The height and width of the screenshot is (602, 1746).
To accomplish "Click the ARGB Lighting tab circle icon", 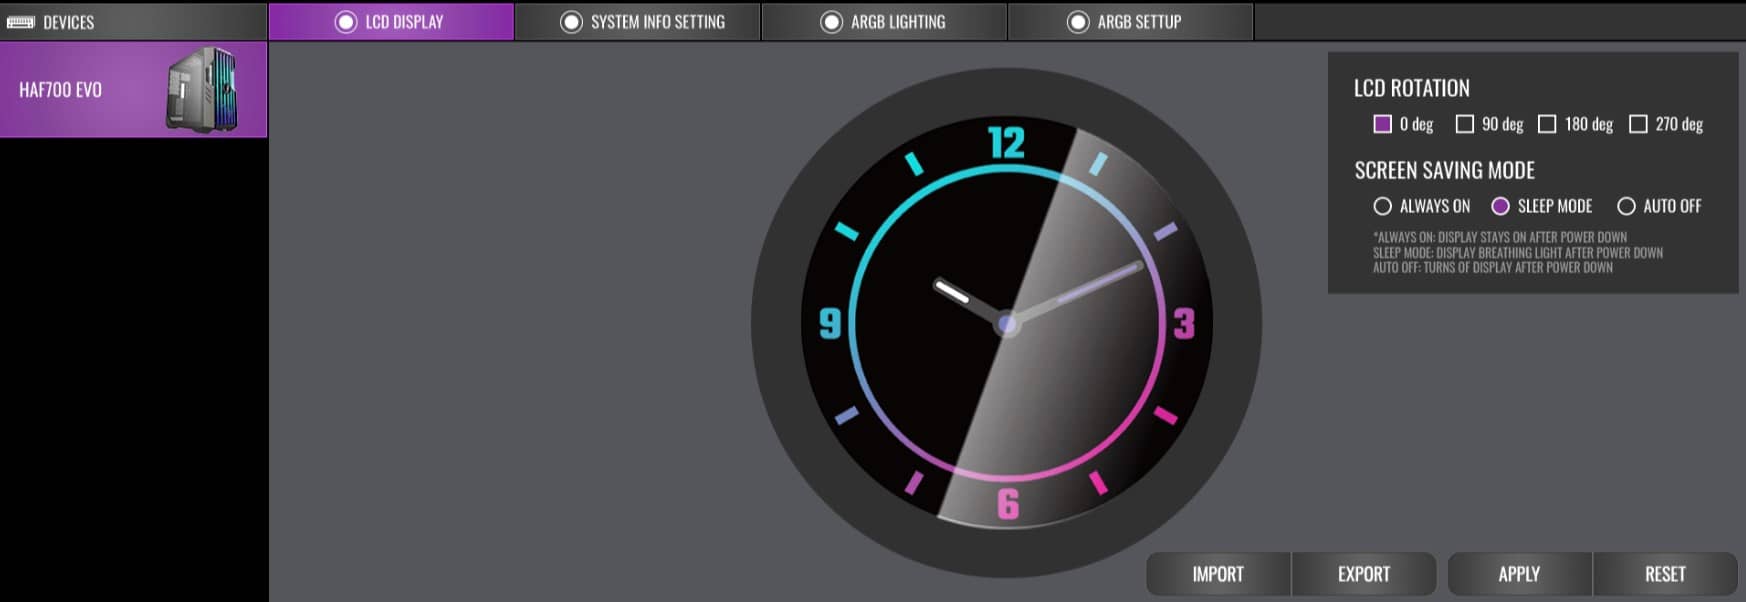I will [x=831, y=22].
